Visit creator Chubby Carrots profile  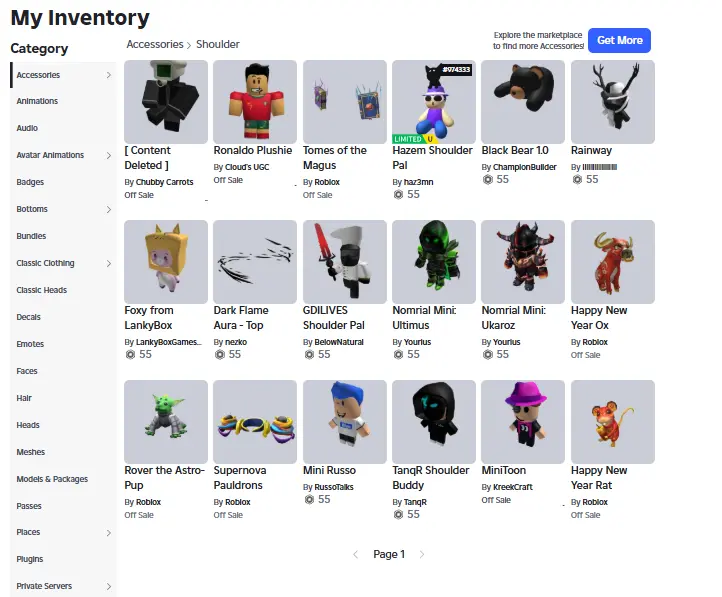pyautogui.click(x=164, y=182)
